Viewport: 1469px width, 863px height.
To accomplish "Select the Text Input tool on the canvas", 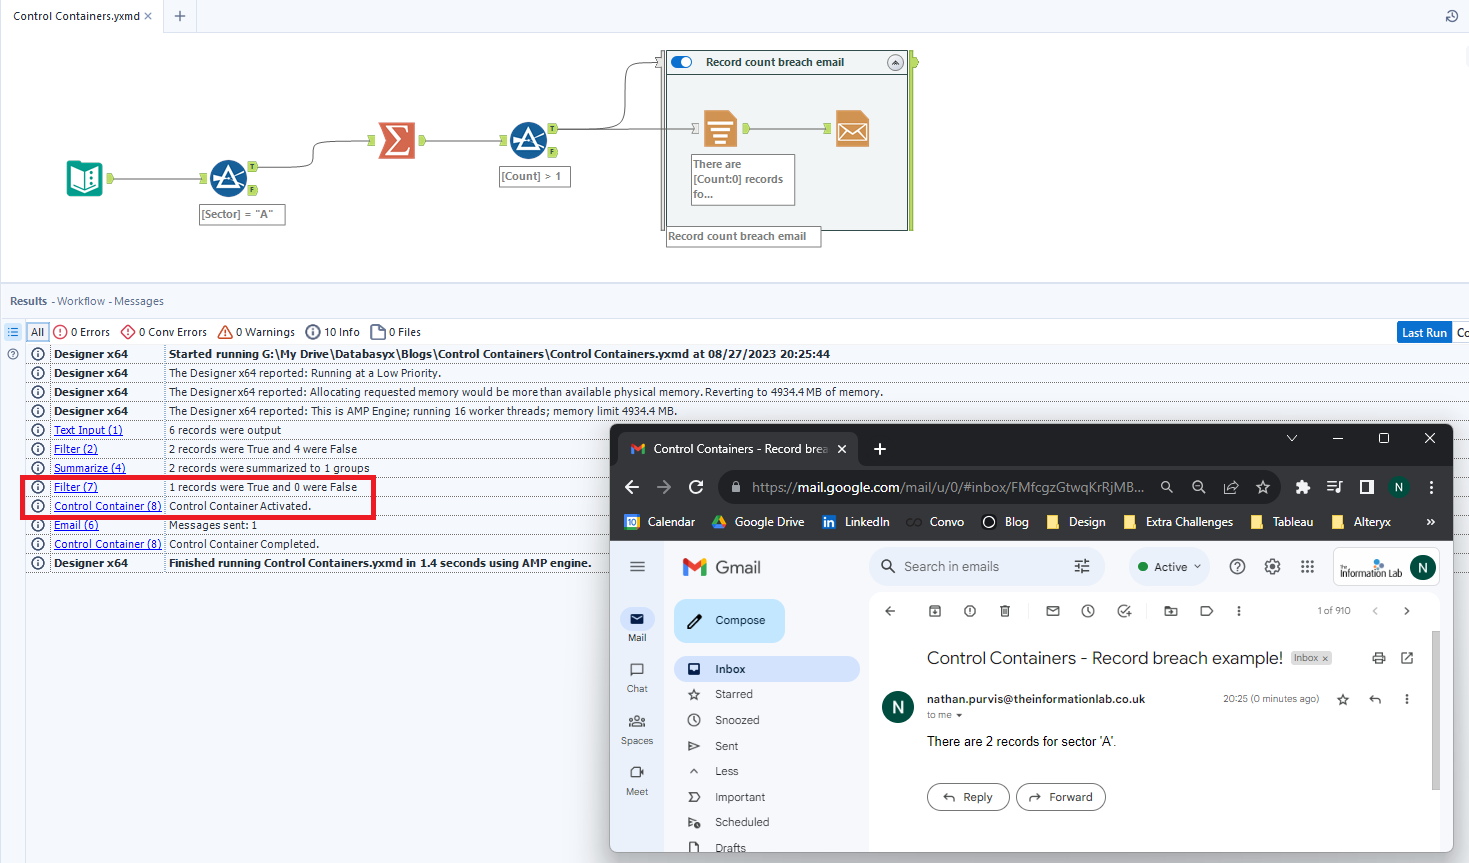I will (85, 178).
